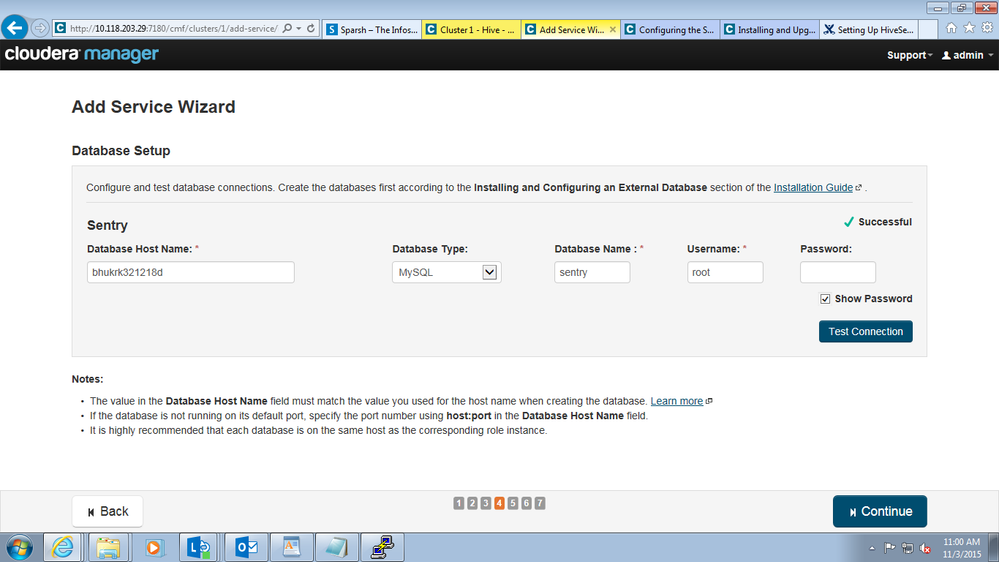Viewport: 999px width, 562px height.
Task: Open the Installation Guide link
Action: click(x=813, y=187)
